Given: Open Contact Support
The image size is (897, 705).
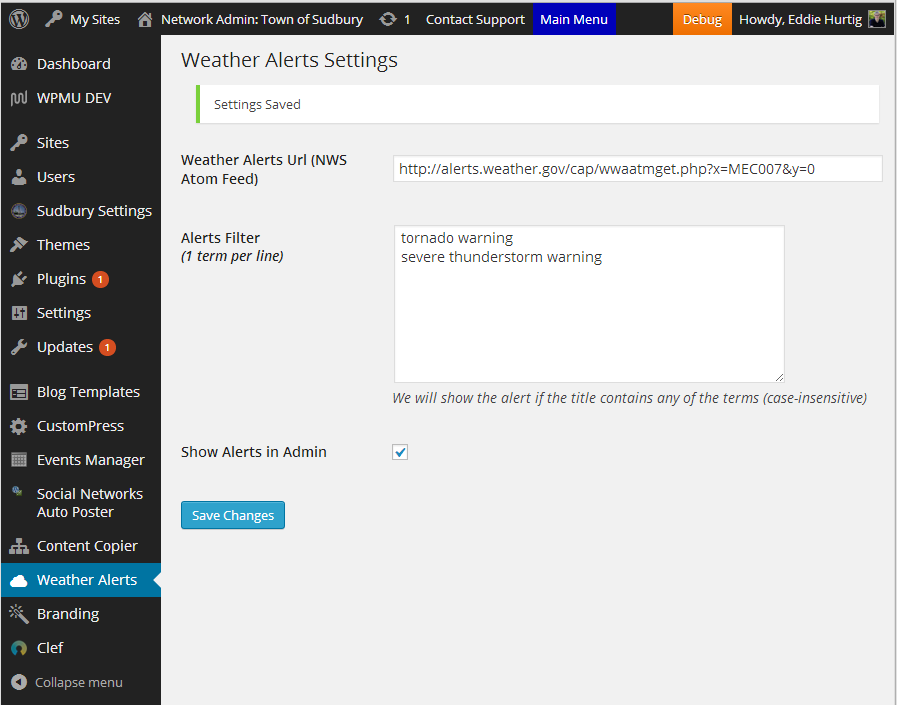Looking at the screenshot, I should (475, 18).
